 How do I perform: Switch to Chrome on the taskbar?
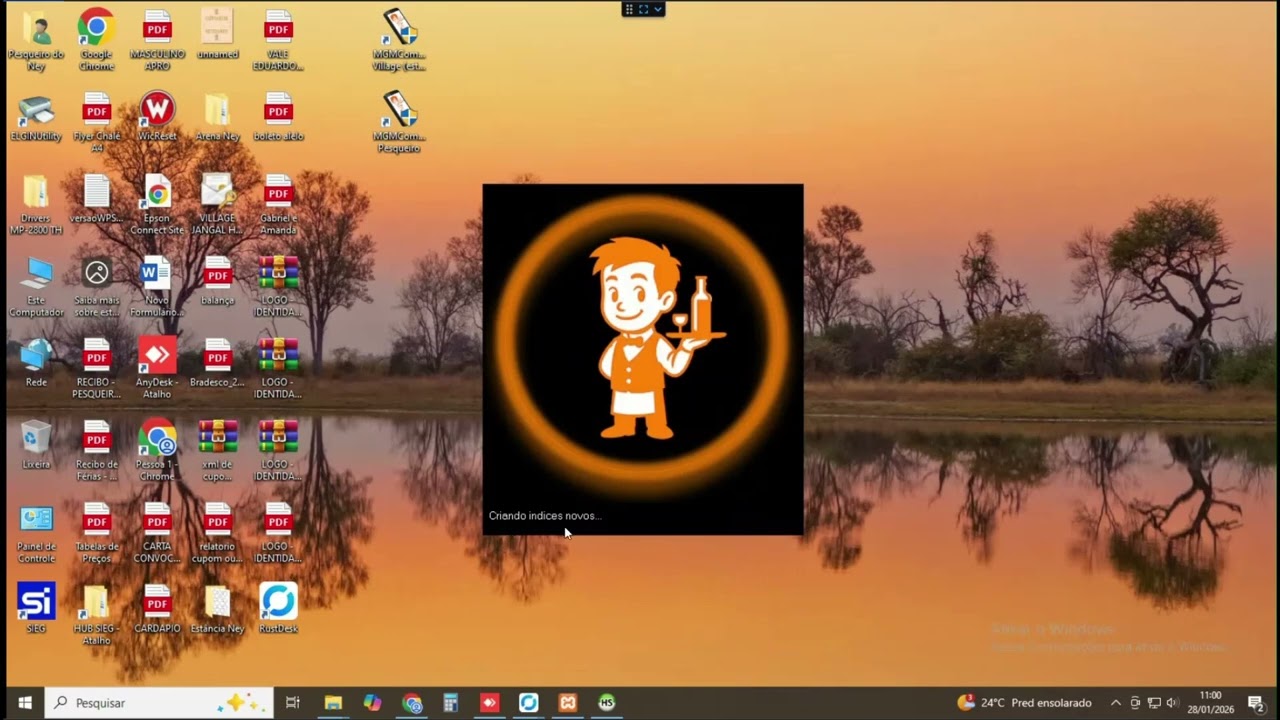coord(412,703)
